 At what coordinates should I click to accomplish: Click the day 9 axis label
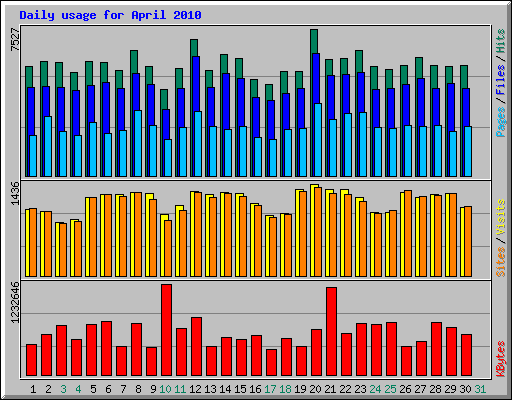pos(153,389)
